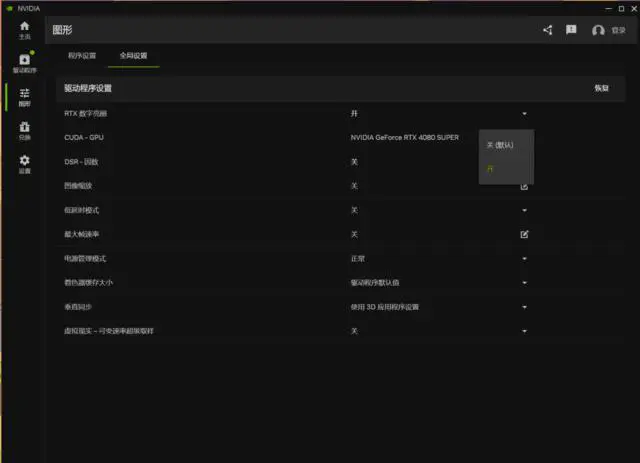Viewport: 640px width, 463px height.
Task: Expand the RTX row dropdown arrow
Action: (524, 114)
